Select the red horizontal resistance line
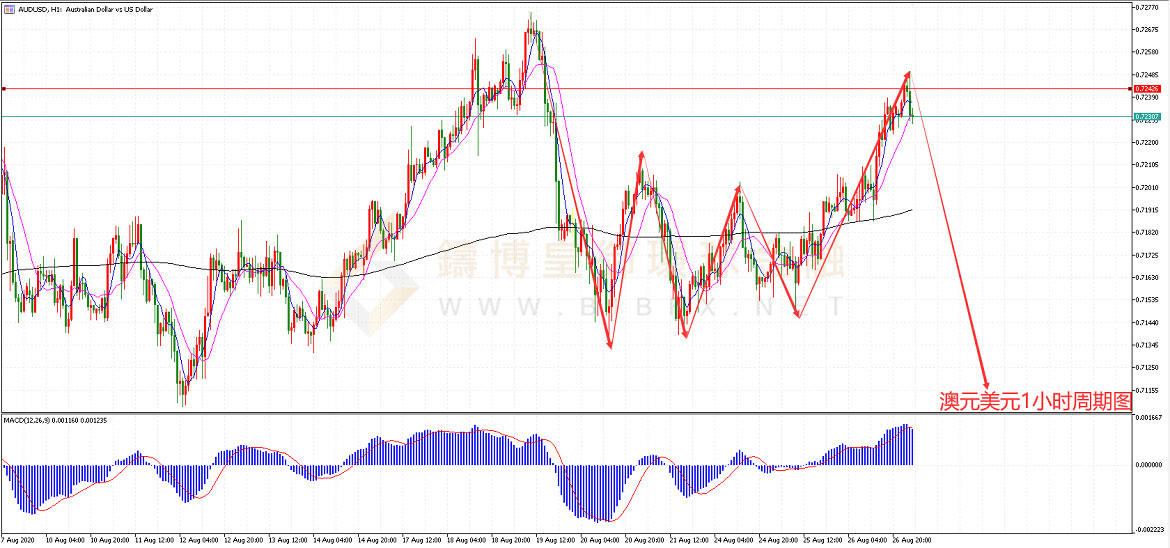The height and width of the screenshot is (548, 1170). (500, 89)
